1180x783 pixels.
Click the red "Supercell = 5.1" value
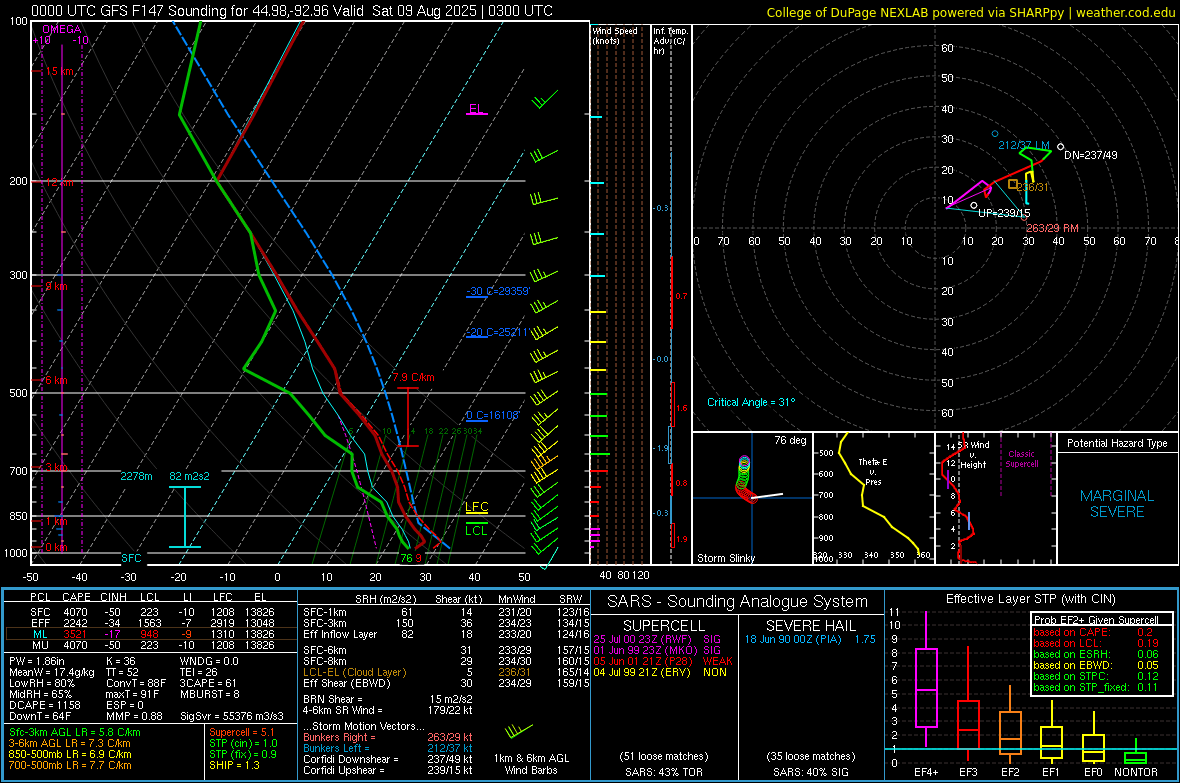pos(242,732)
